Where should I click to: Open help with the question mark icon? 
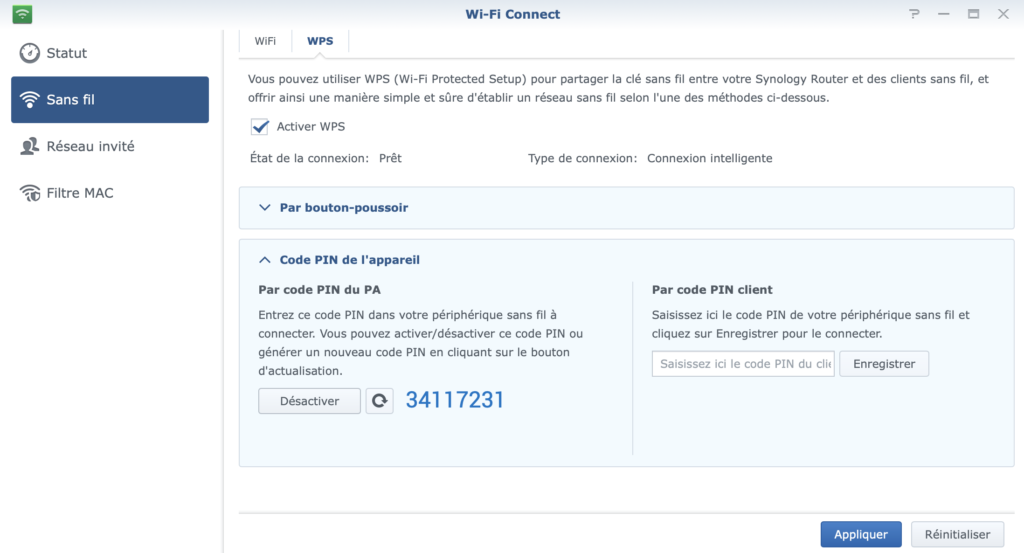(x=914, y=14)
